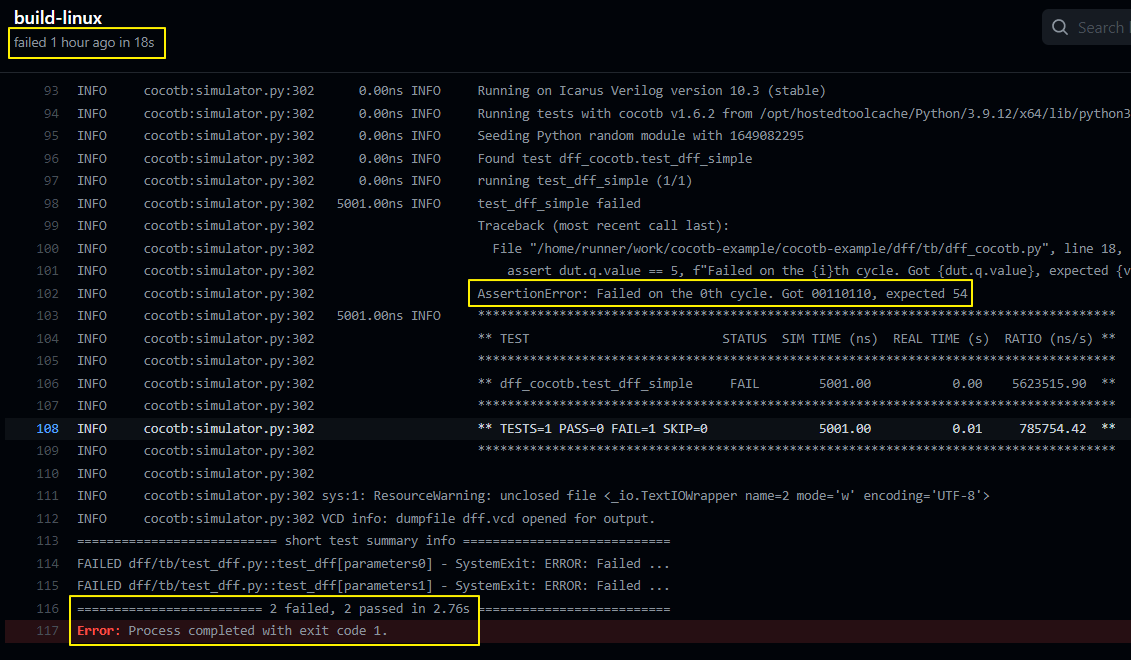
Task: Click line number 117 of error line
Action: [x=47, y=631]
